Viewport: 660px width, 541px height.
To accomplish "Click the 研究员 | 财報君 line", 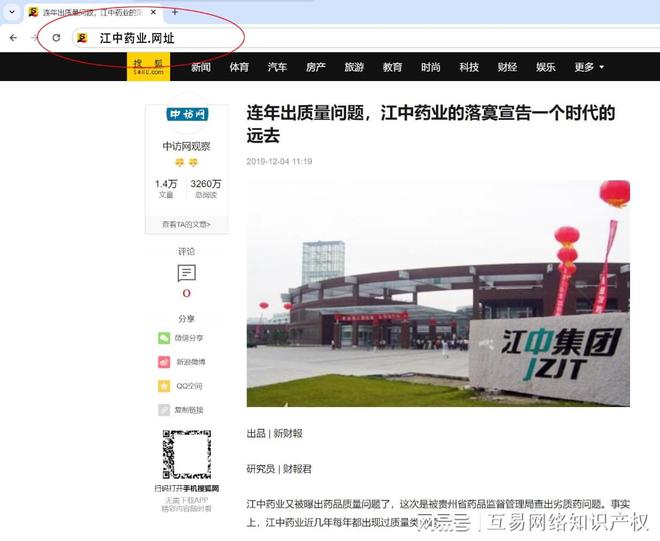I will [279, 469].
